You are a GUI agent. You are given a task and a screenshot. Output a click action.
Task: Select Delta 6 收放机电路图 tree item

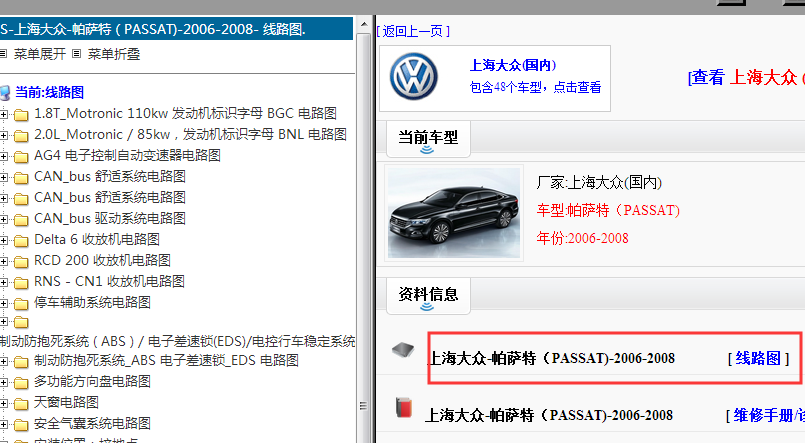[x=97, y=239]
